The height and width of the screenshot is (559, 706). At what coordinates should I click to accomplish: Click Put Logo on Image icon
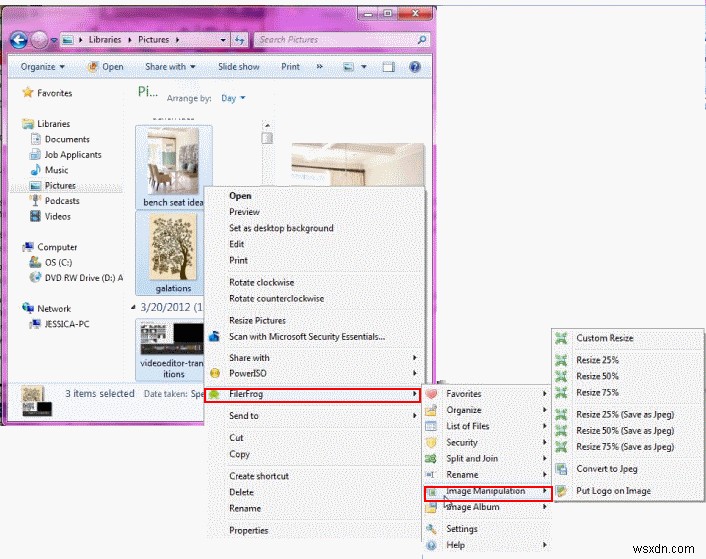(x=561, y=491)
